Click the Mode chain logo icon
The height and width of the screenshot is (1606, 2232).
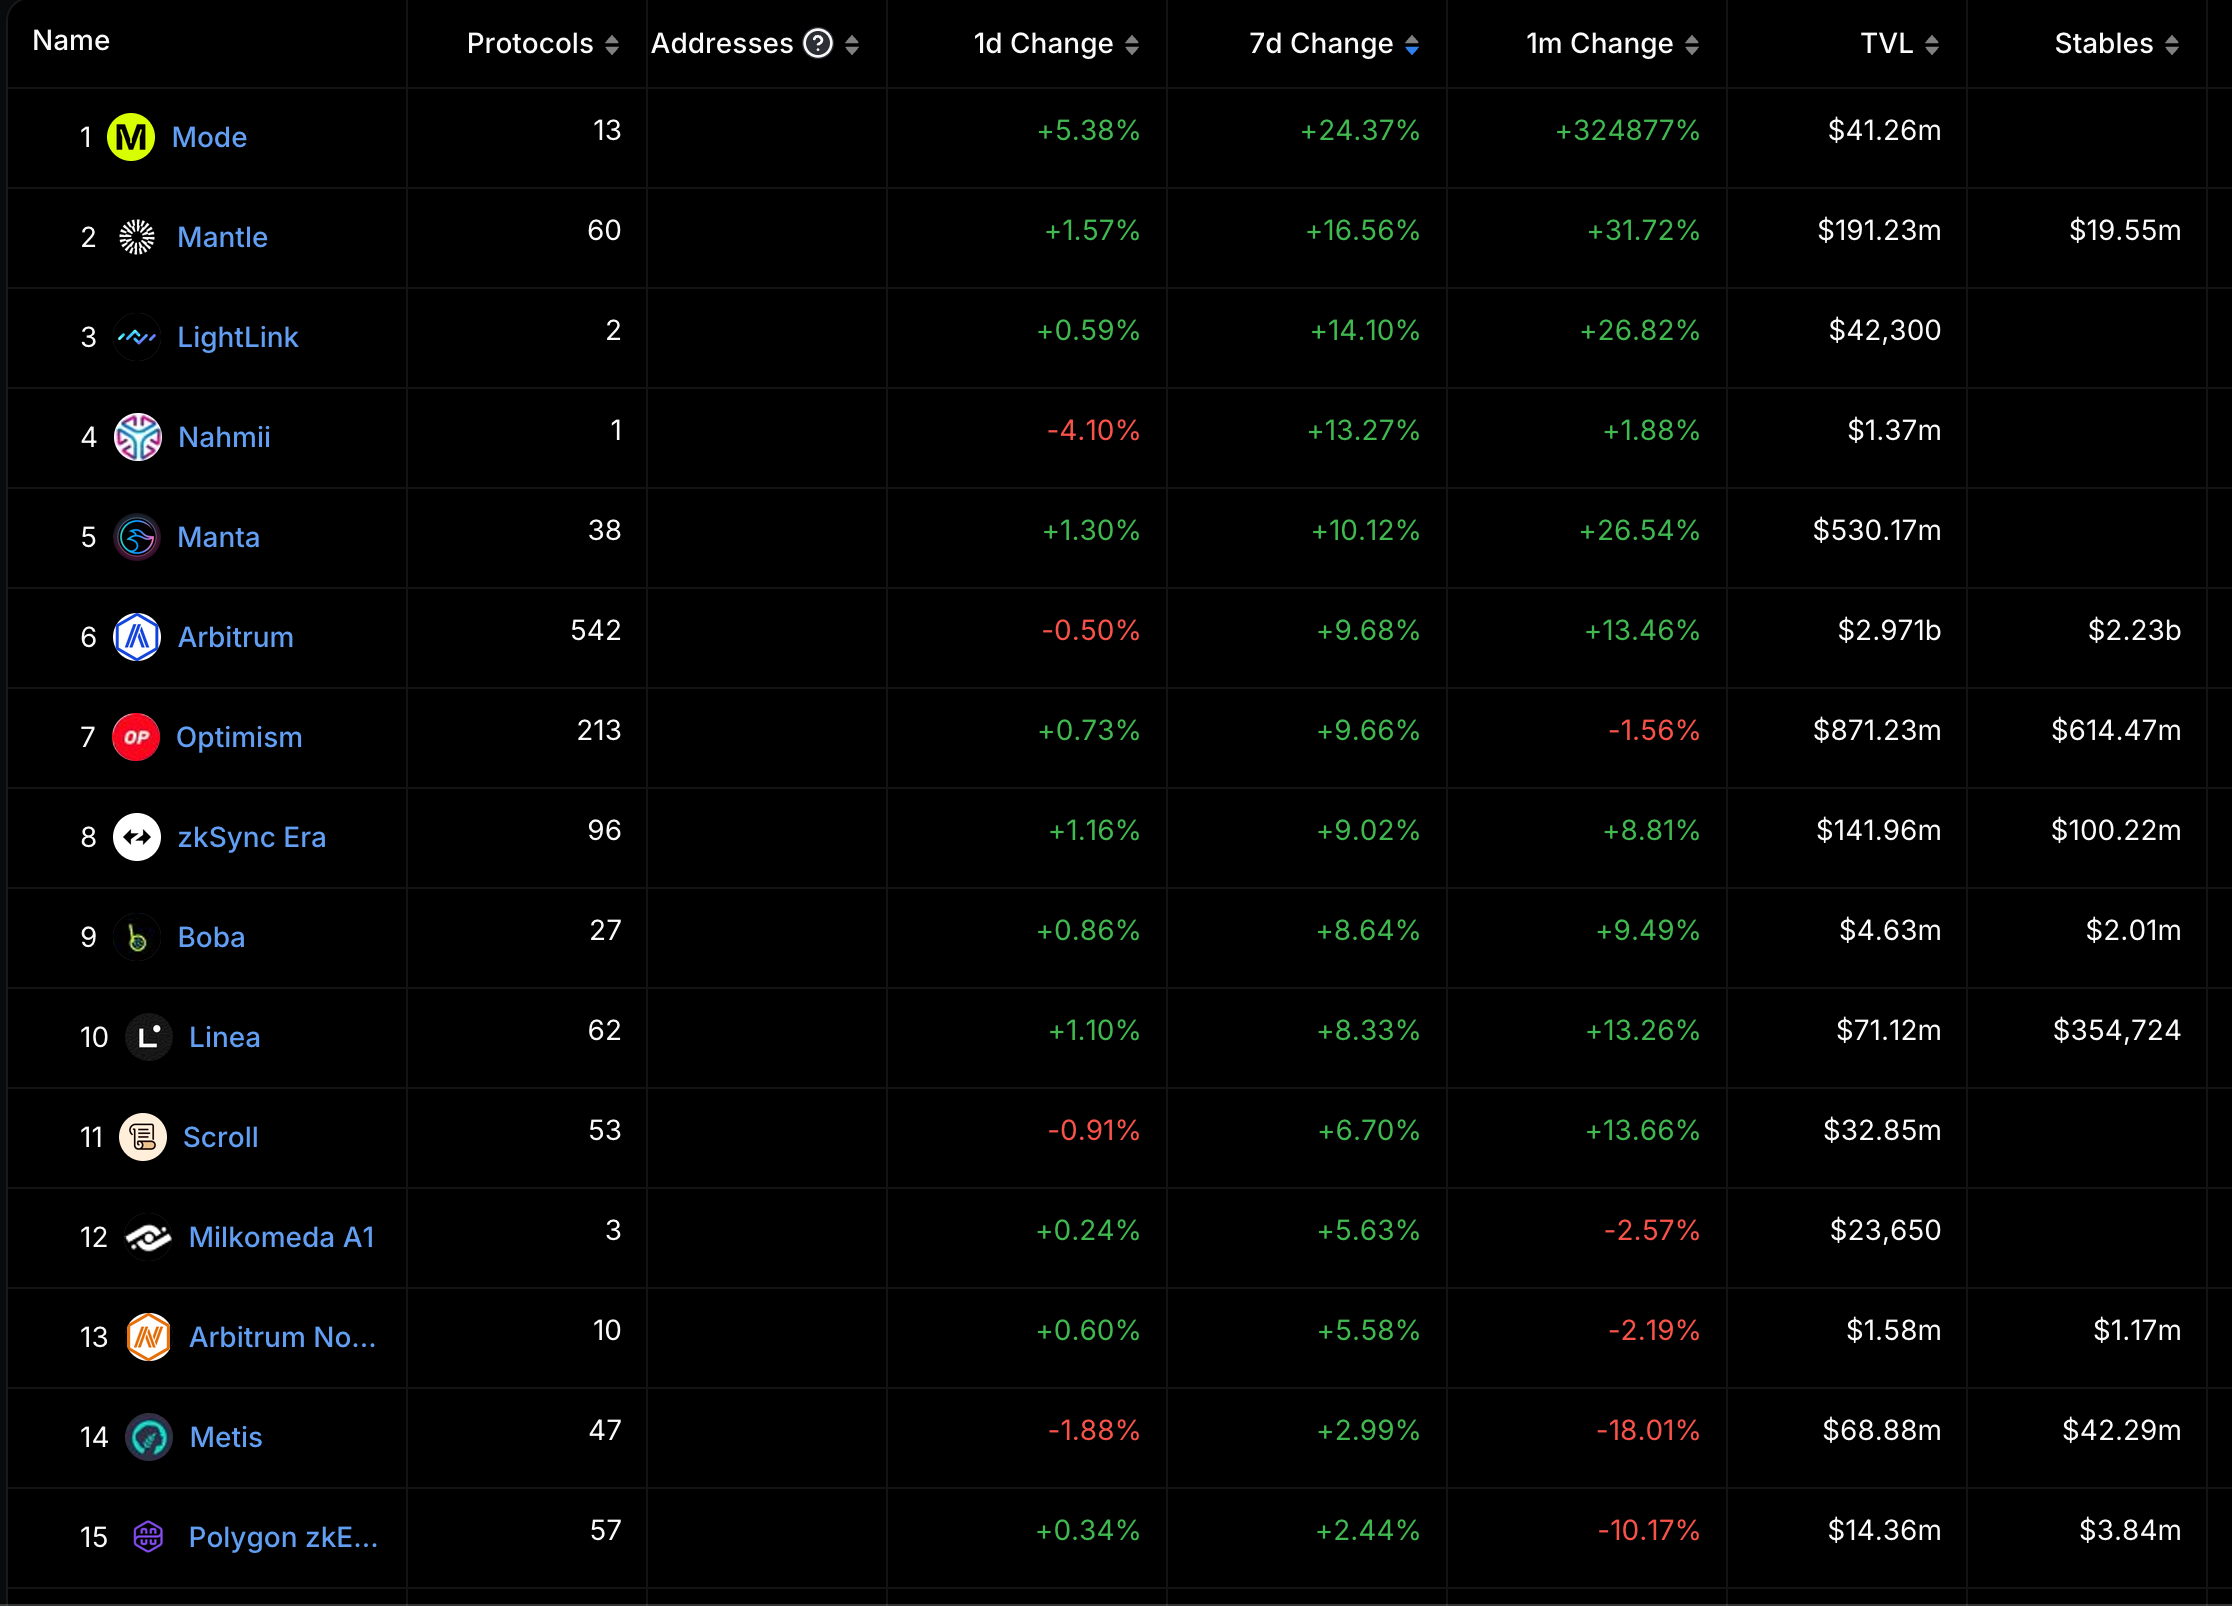pos(131,137)
